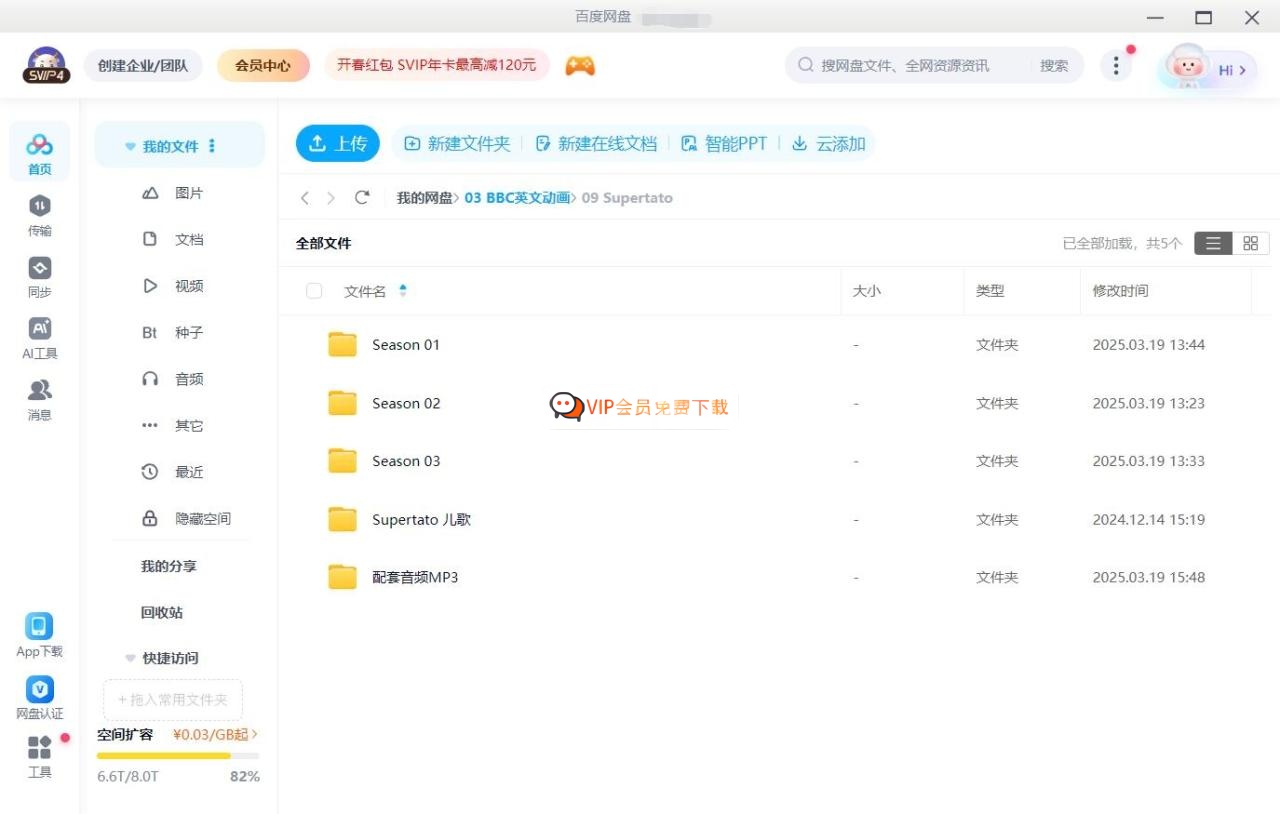
Task: Click 创建企业/团队 button
Action: click(x=143, y=66)
